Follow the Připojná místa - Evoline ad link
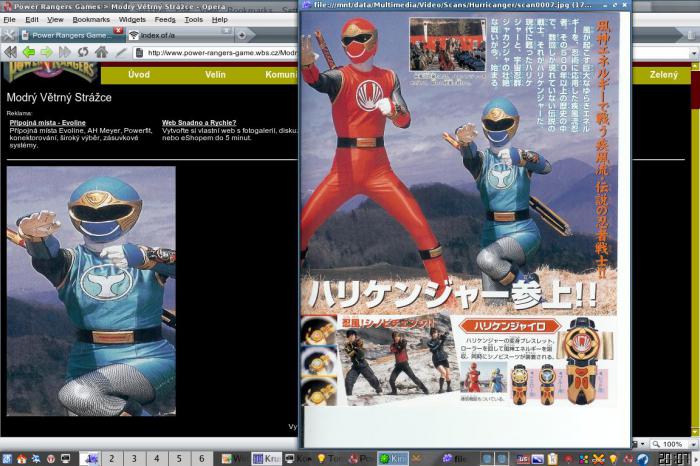This screenshot has width=700, height=466. pyautogui.click(x=47, y=122)
